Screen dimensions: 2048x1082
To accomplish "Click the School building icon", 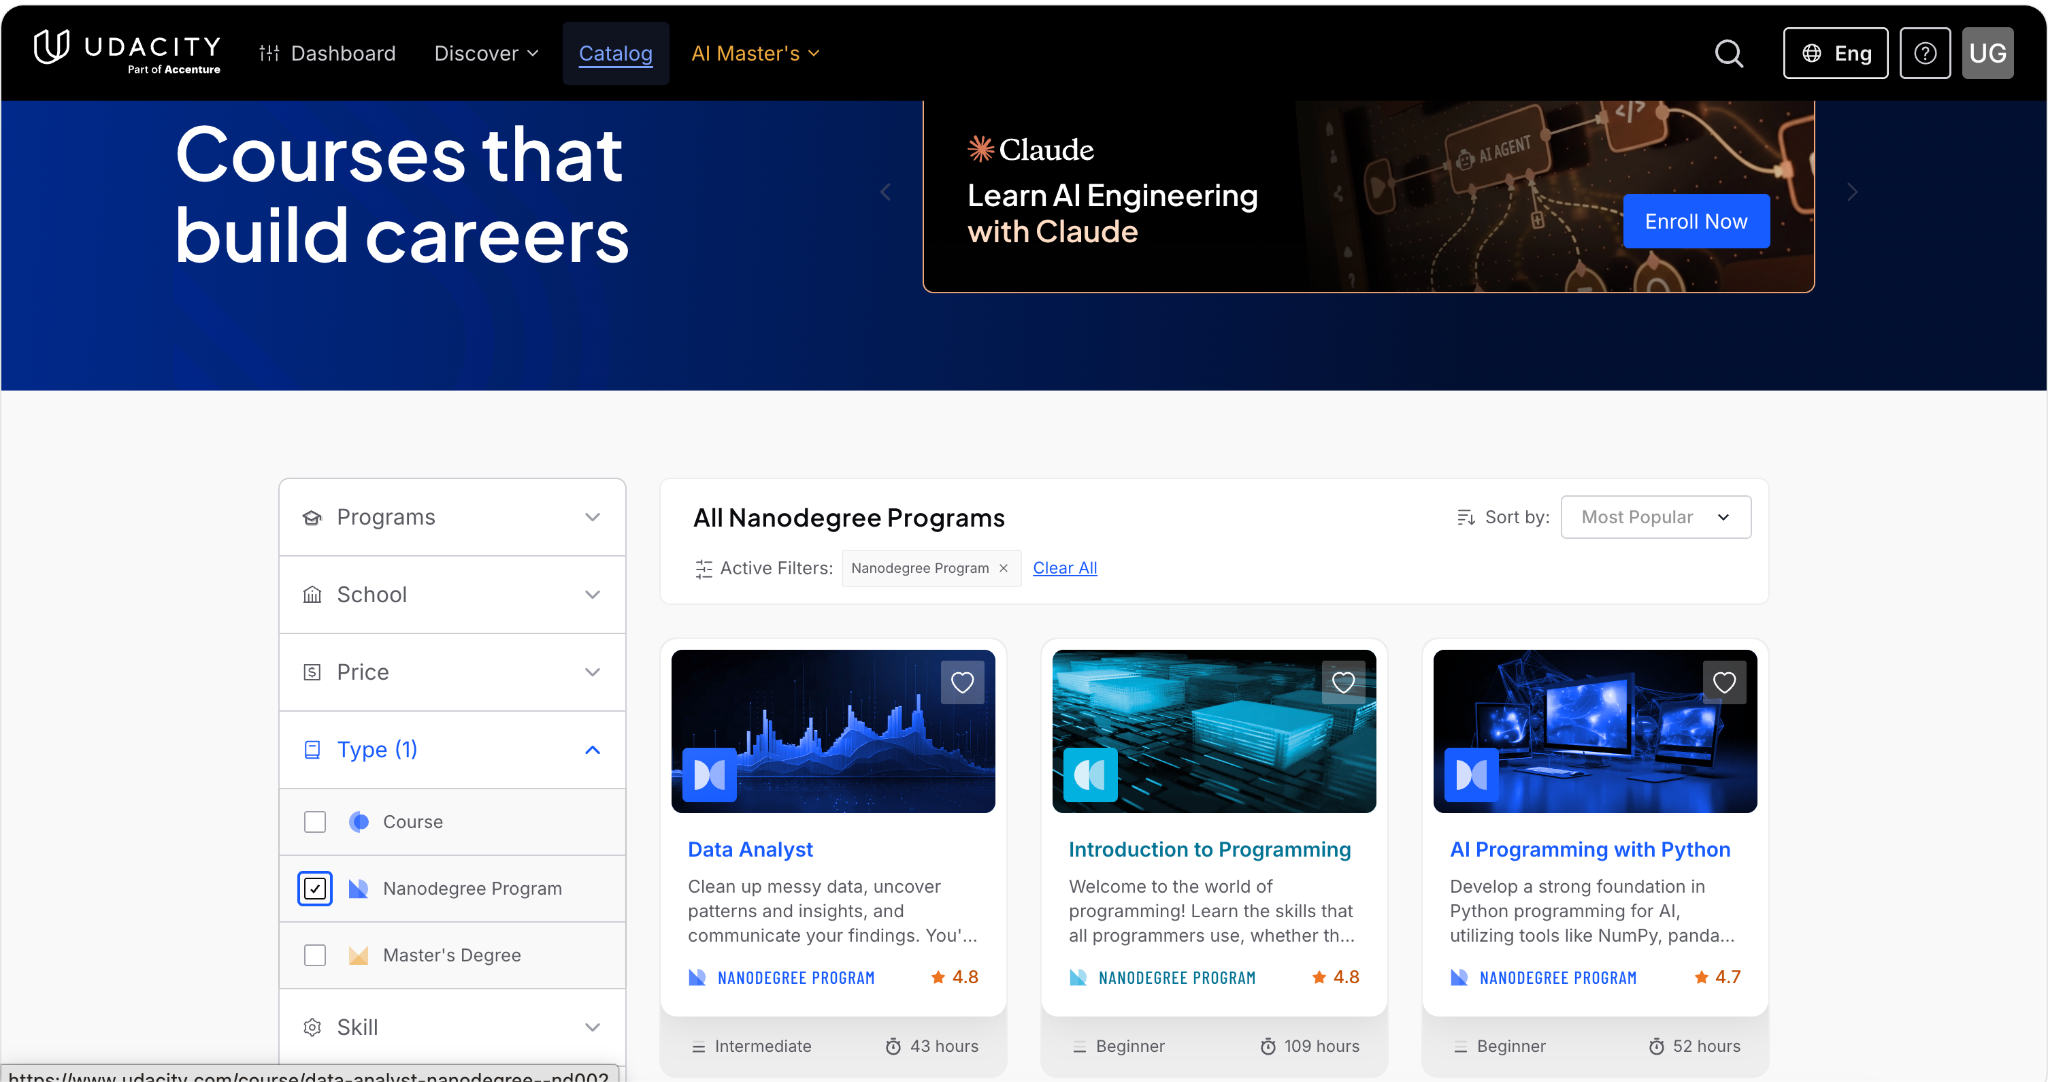I will pyautogui.click(x=312, y=595).
